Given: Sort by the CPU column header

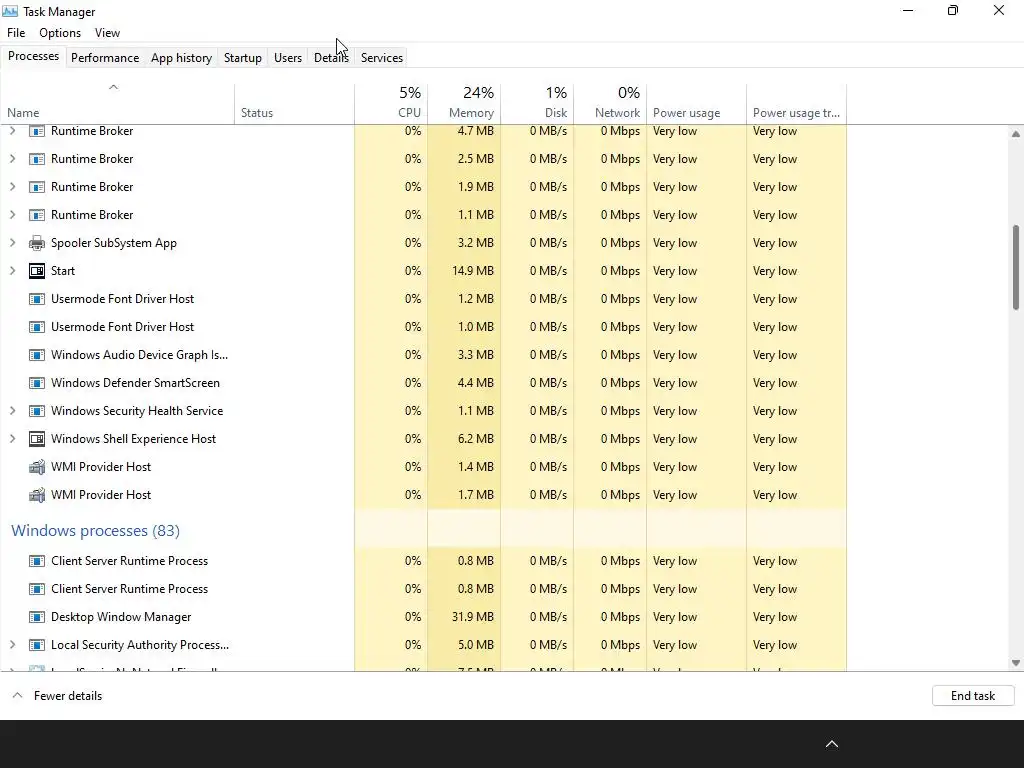Looking at the screenshot, I should coord(391,103).
